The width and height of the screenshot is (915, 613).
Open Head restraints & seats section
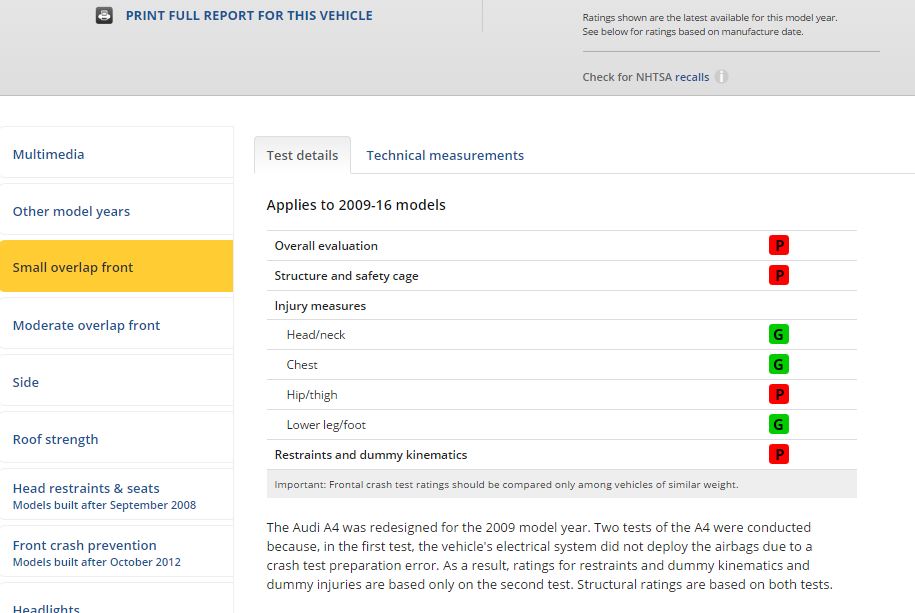[x=117, y=496]
